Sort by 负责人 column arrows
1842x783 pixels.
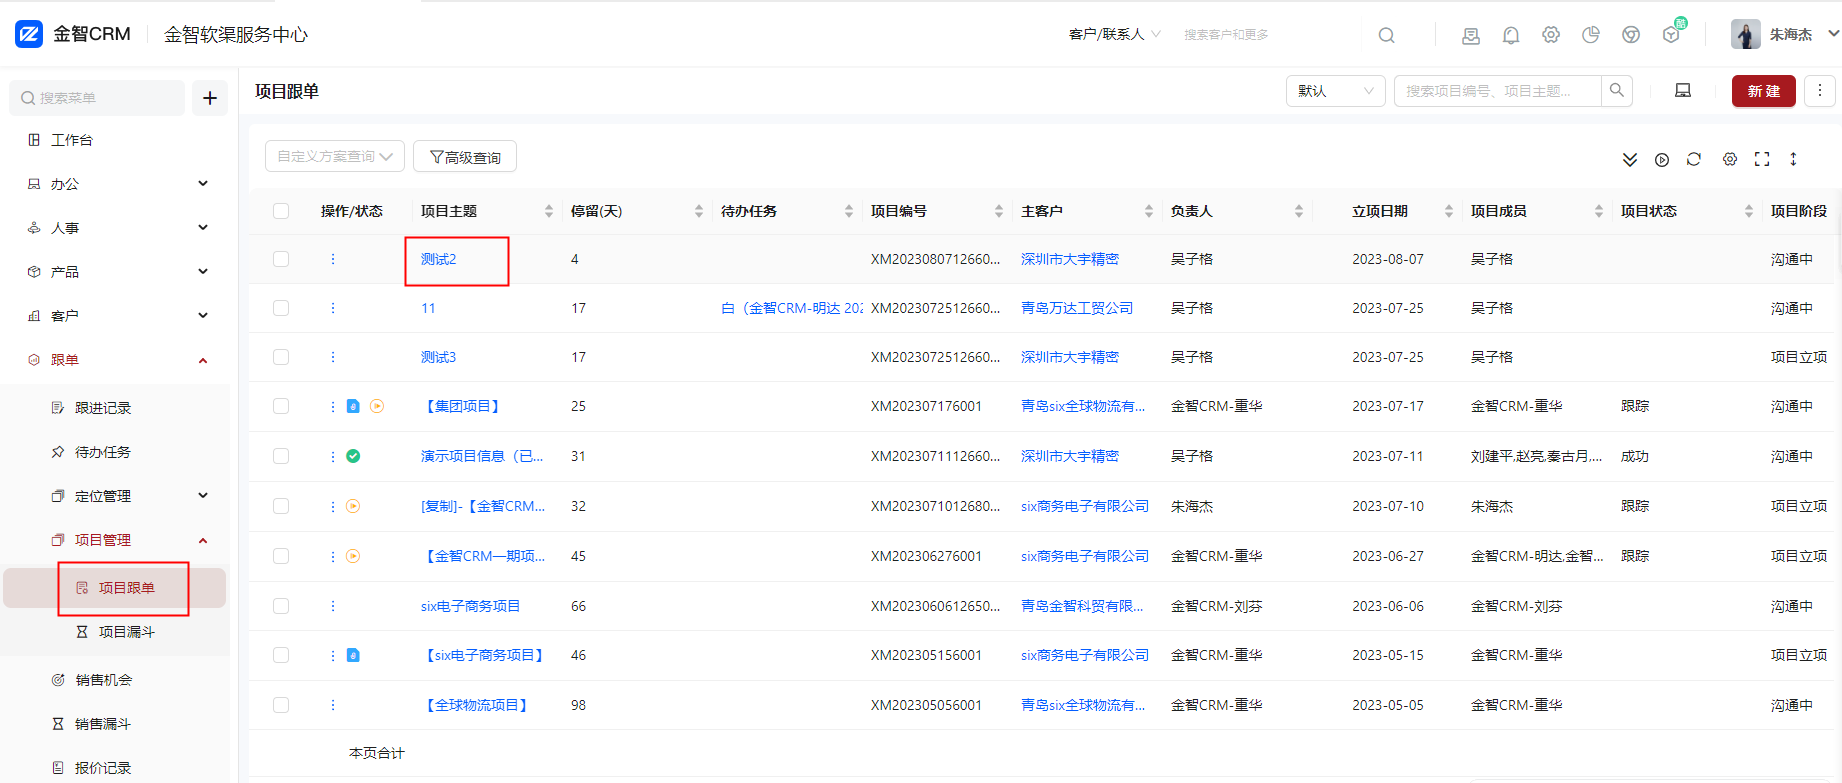(1299, 211)
